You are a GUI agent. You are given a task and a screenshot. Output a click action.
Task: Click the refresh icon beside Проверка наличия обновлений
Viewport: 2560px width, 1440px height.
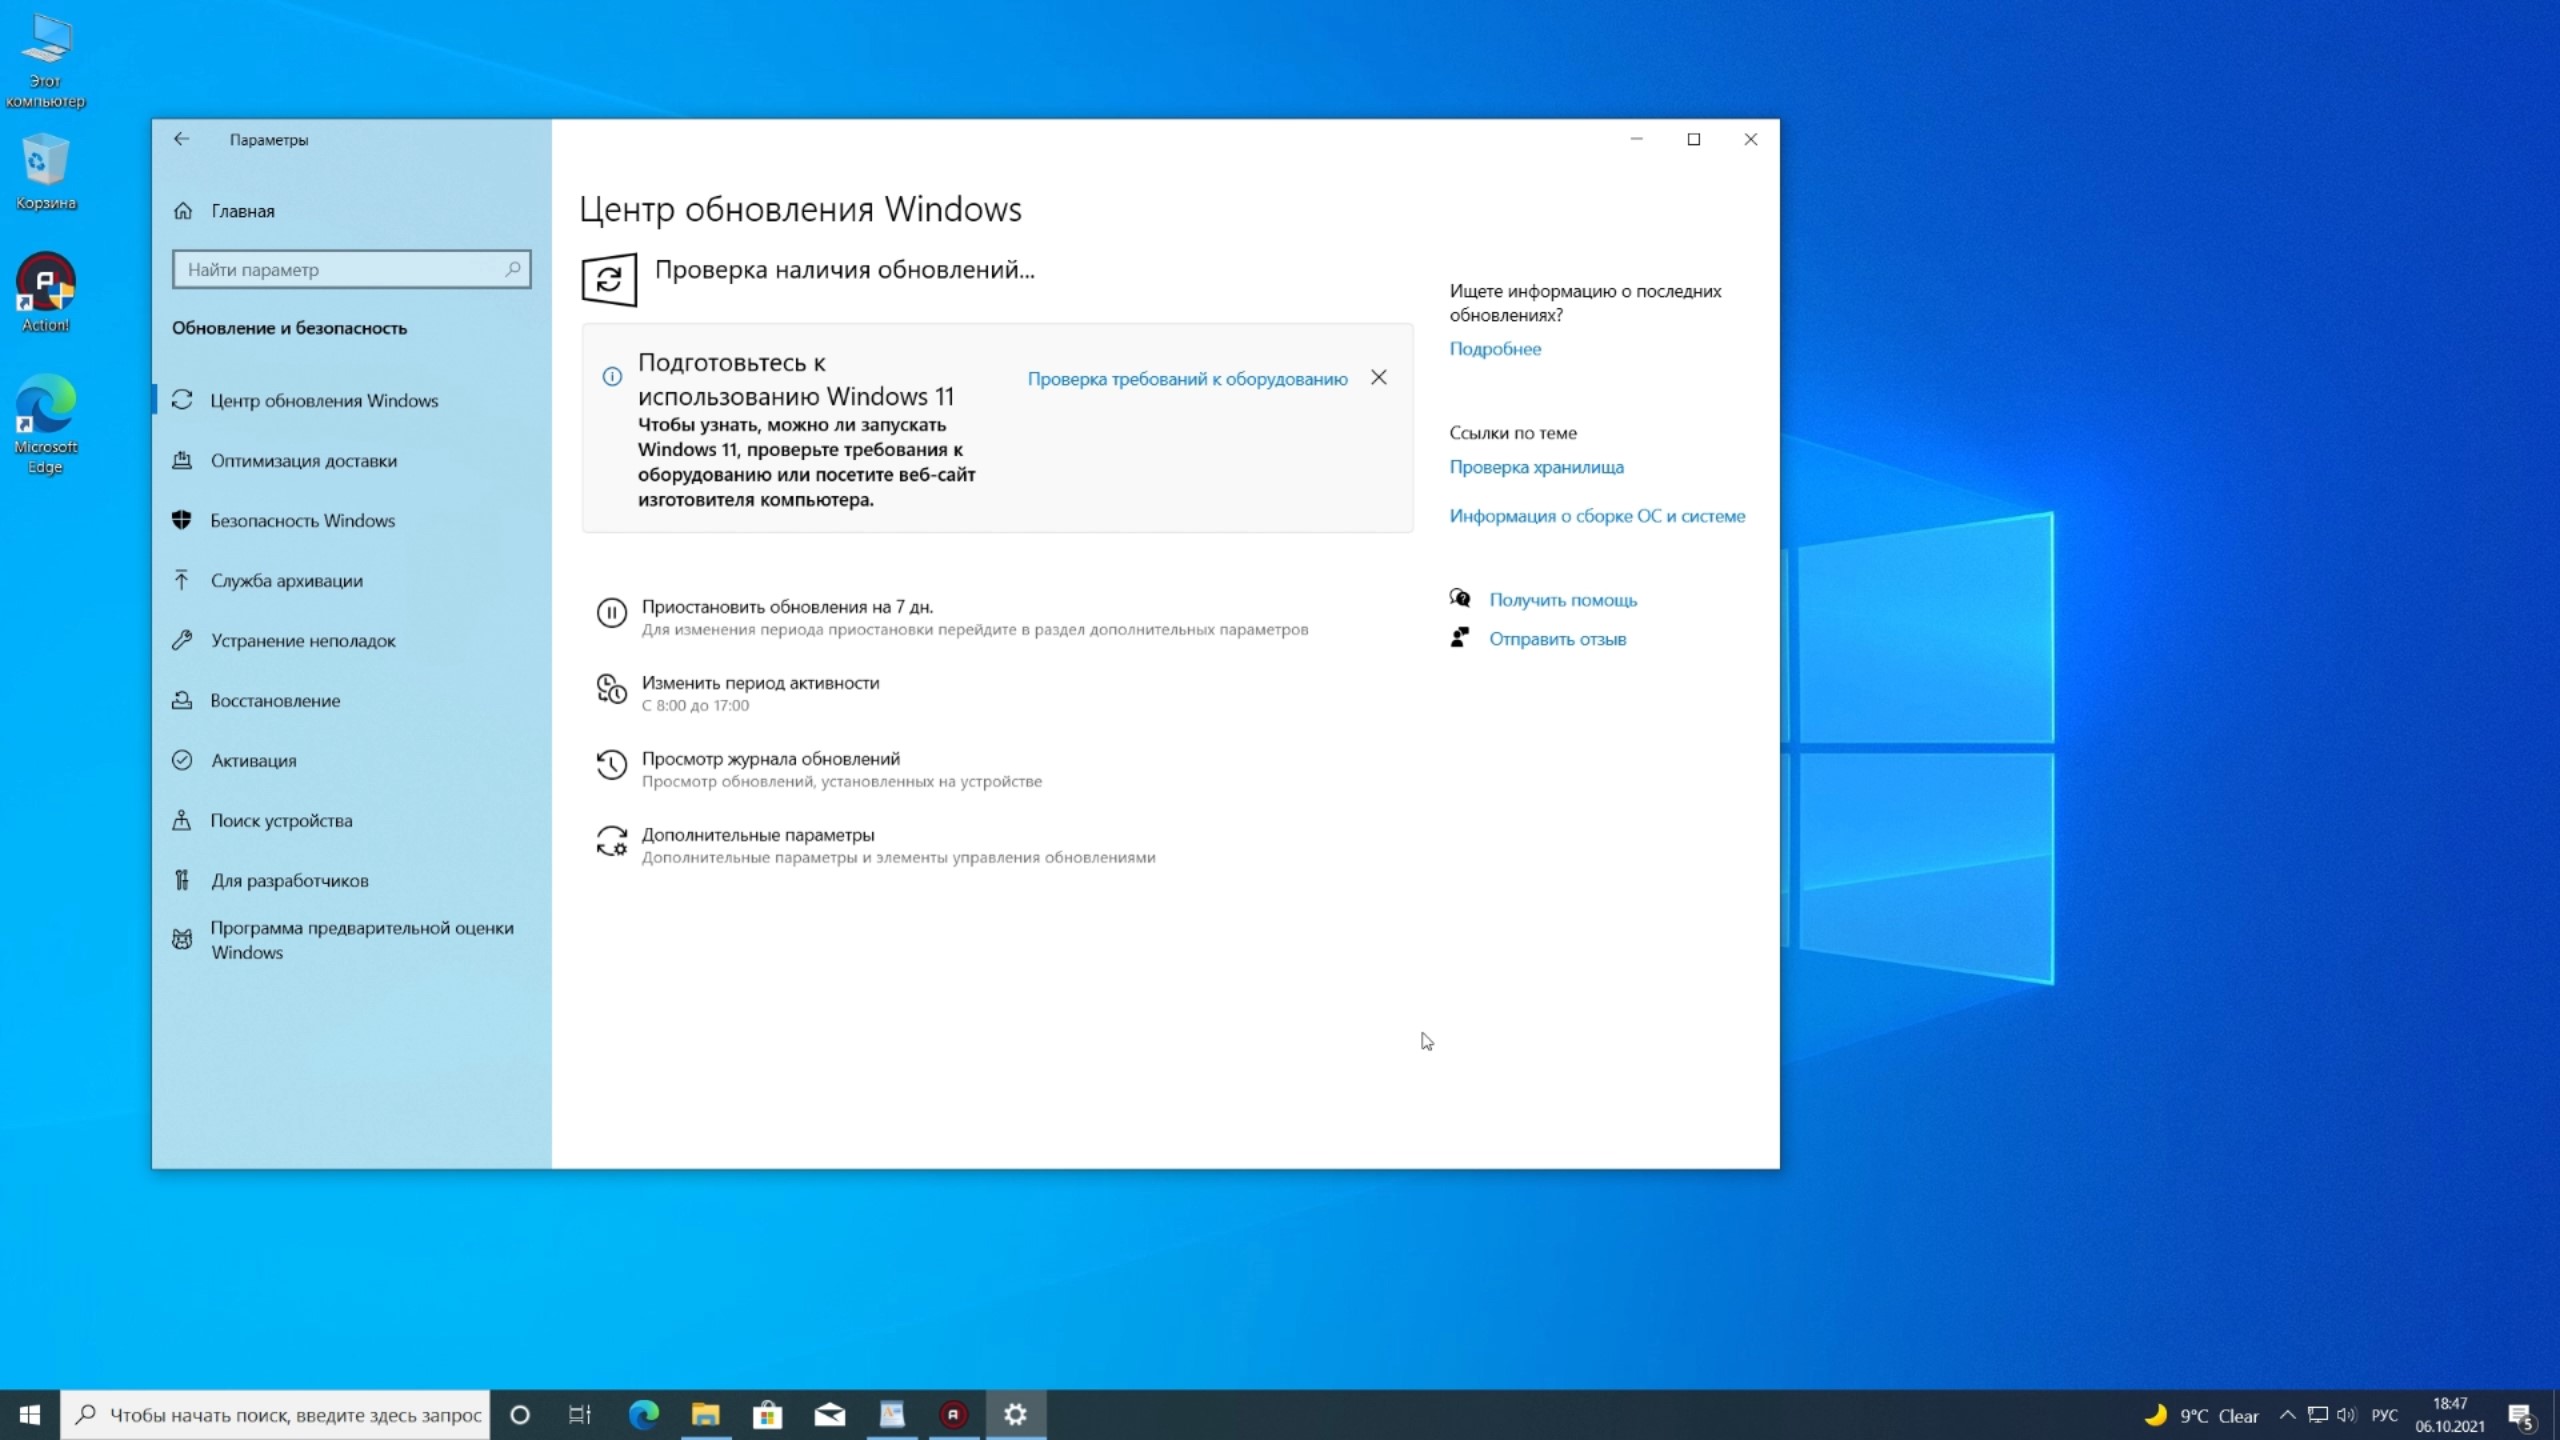(609, 279)
